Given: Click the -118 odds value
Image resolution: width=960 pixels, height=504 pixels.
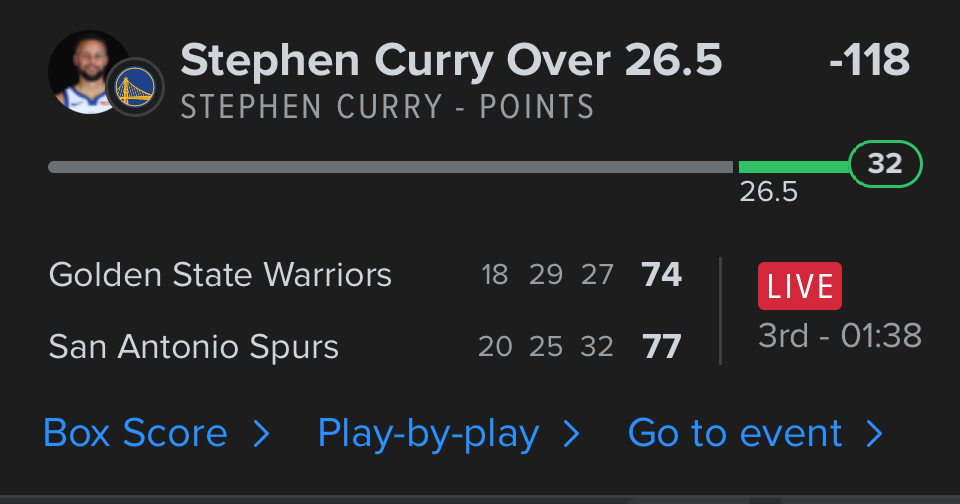Looking at the screenshot, I should 869,62.
